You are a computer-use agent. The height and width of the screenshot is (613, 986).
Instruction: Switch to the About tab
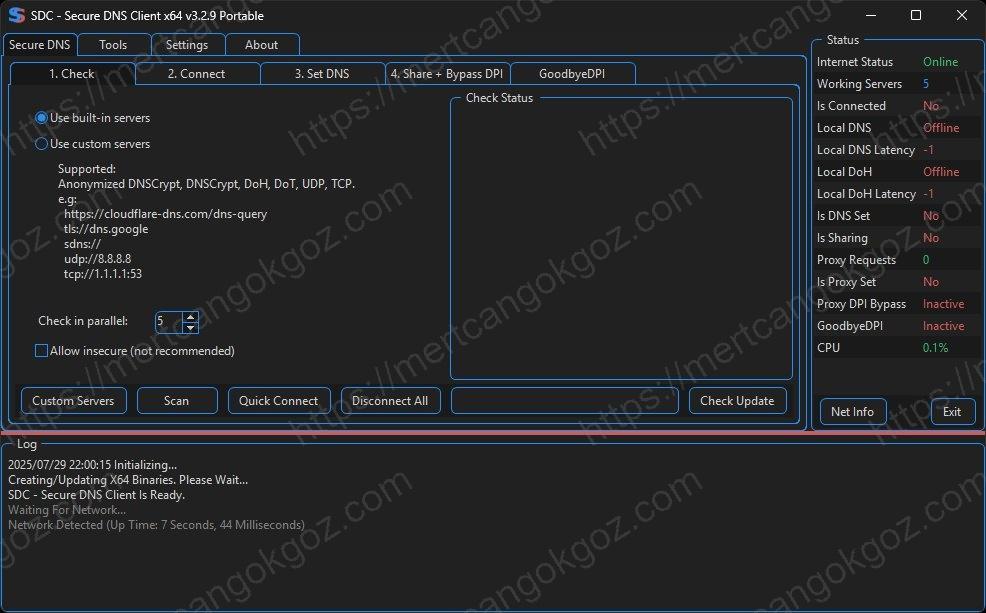(262, 44)
